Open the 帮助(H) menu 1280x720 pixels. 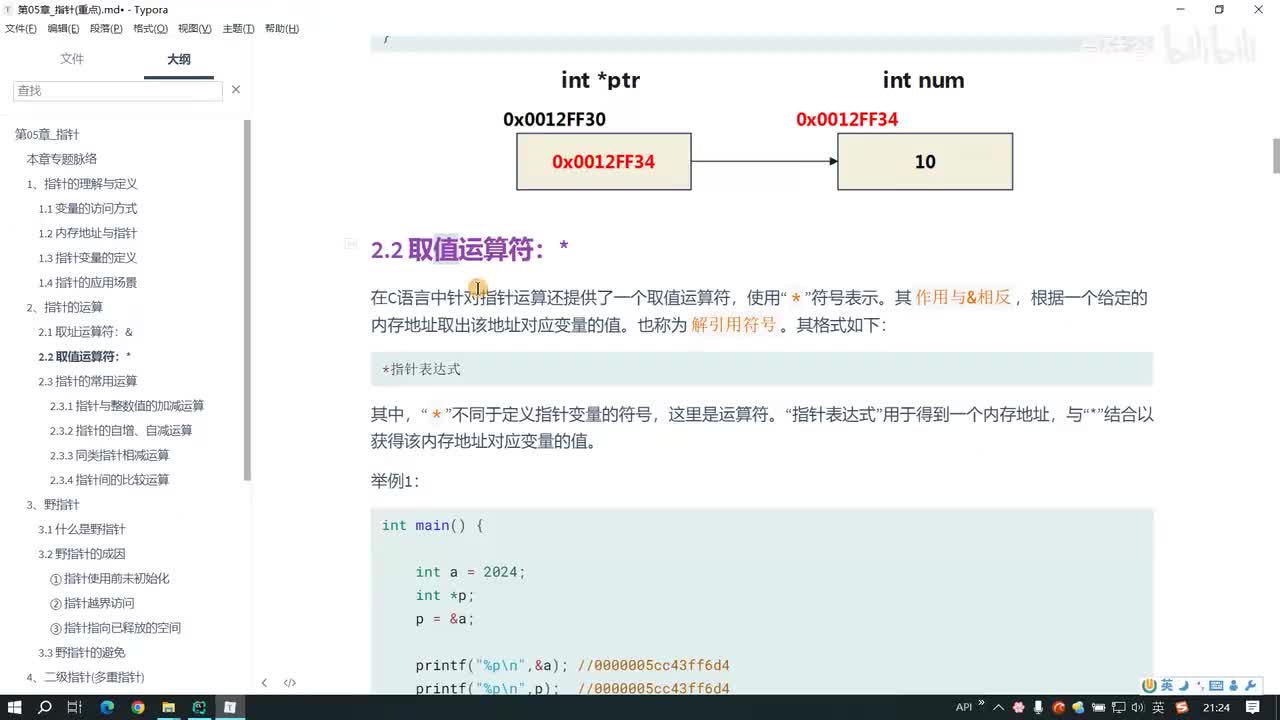click(282, 29)
